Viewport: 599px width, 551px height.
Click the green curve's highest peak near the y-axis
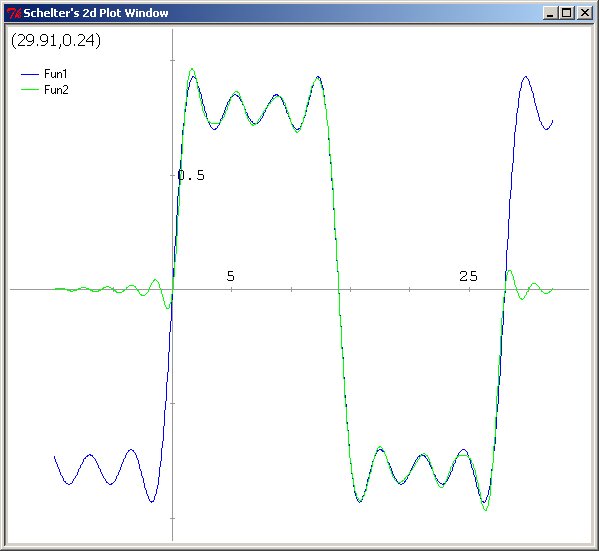[192, 69]
